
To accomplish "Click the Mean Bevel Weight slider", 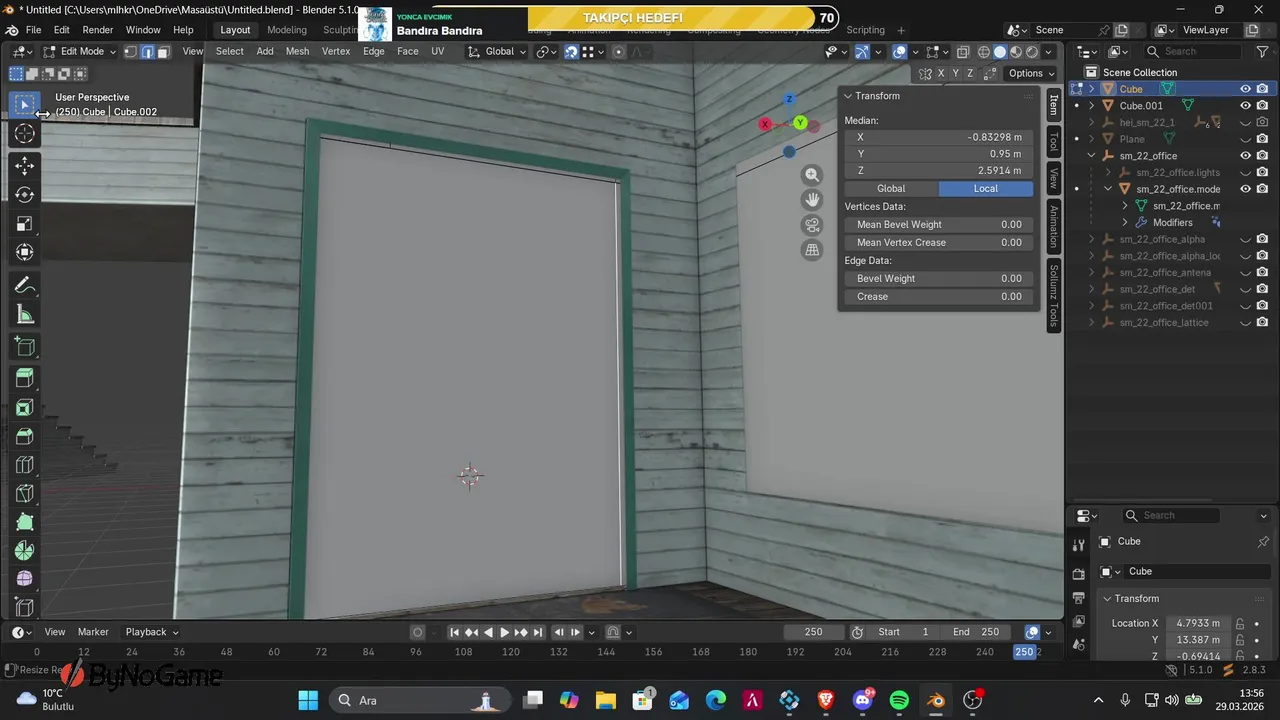I will (938, 225).
